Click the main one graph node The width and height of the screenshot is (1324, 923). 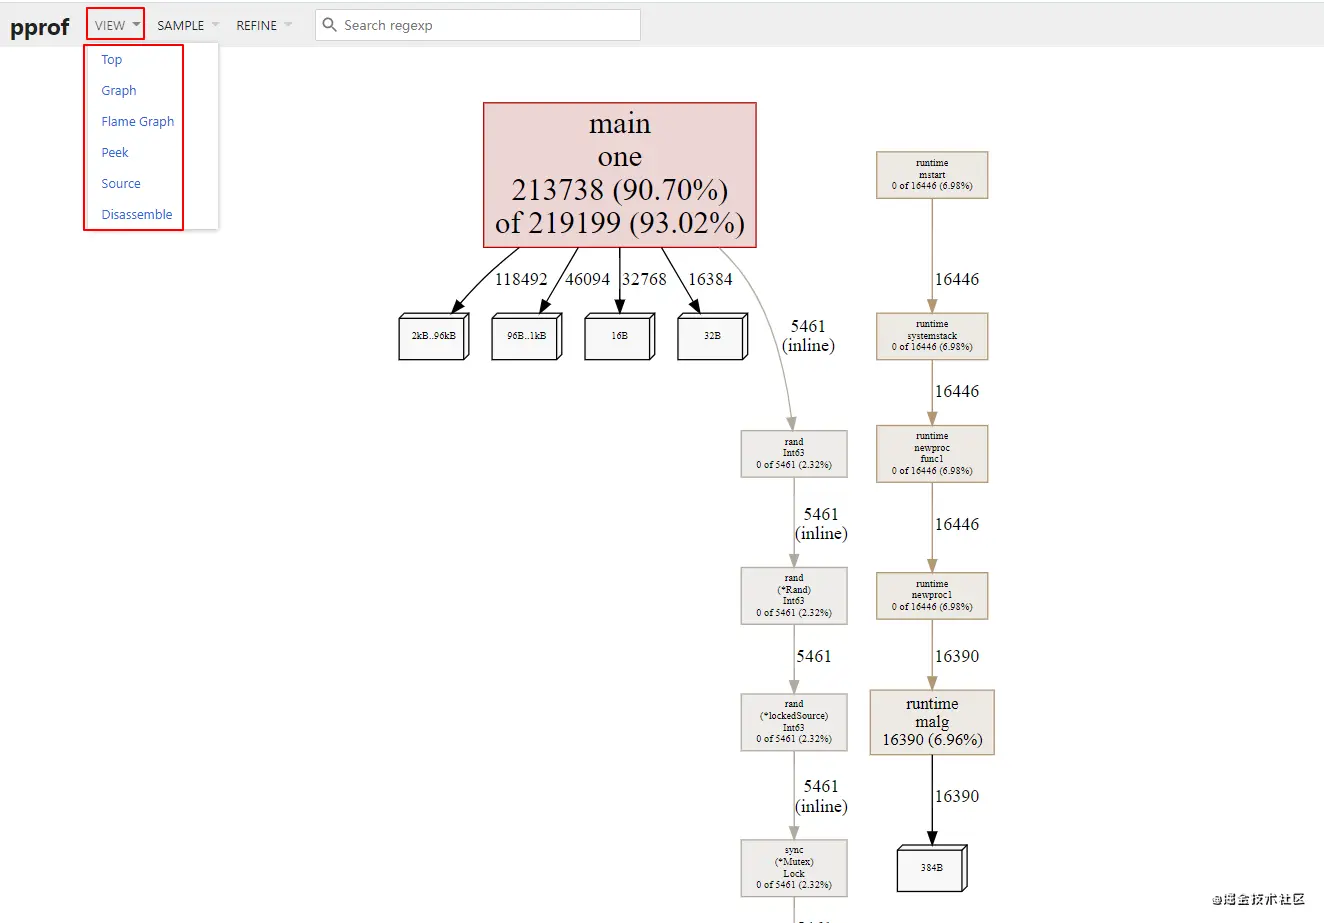pos(620,175)
